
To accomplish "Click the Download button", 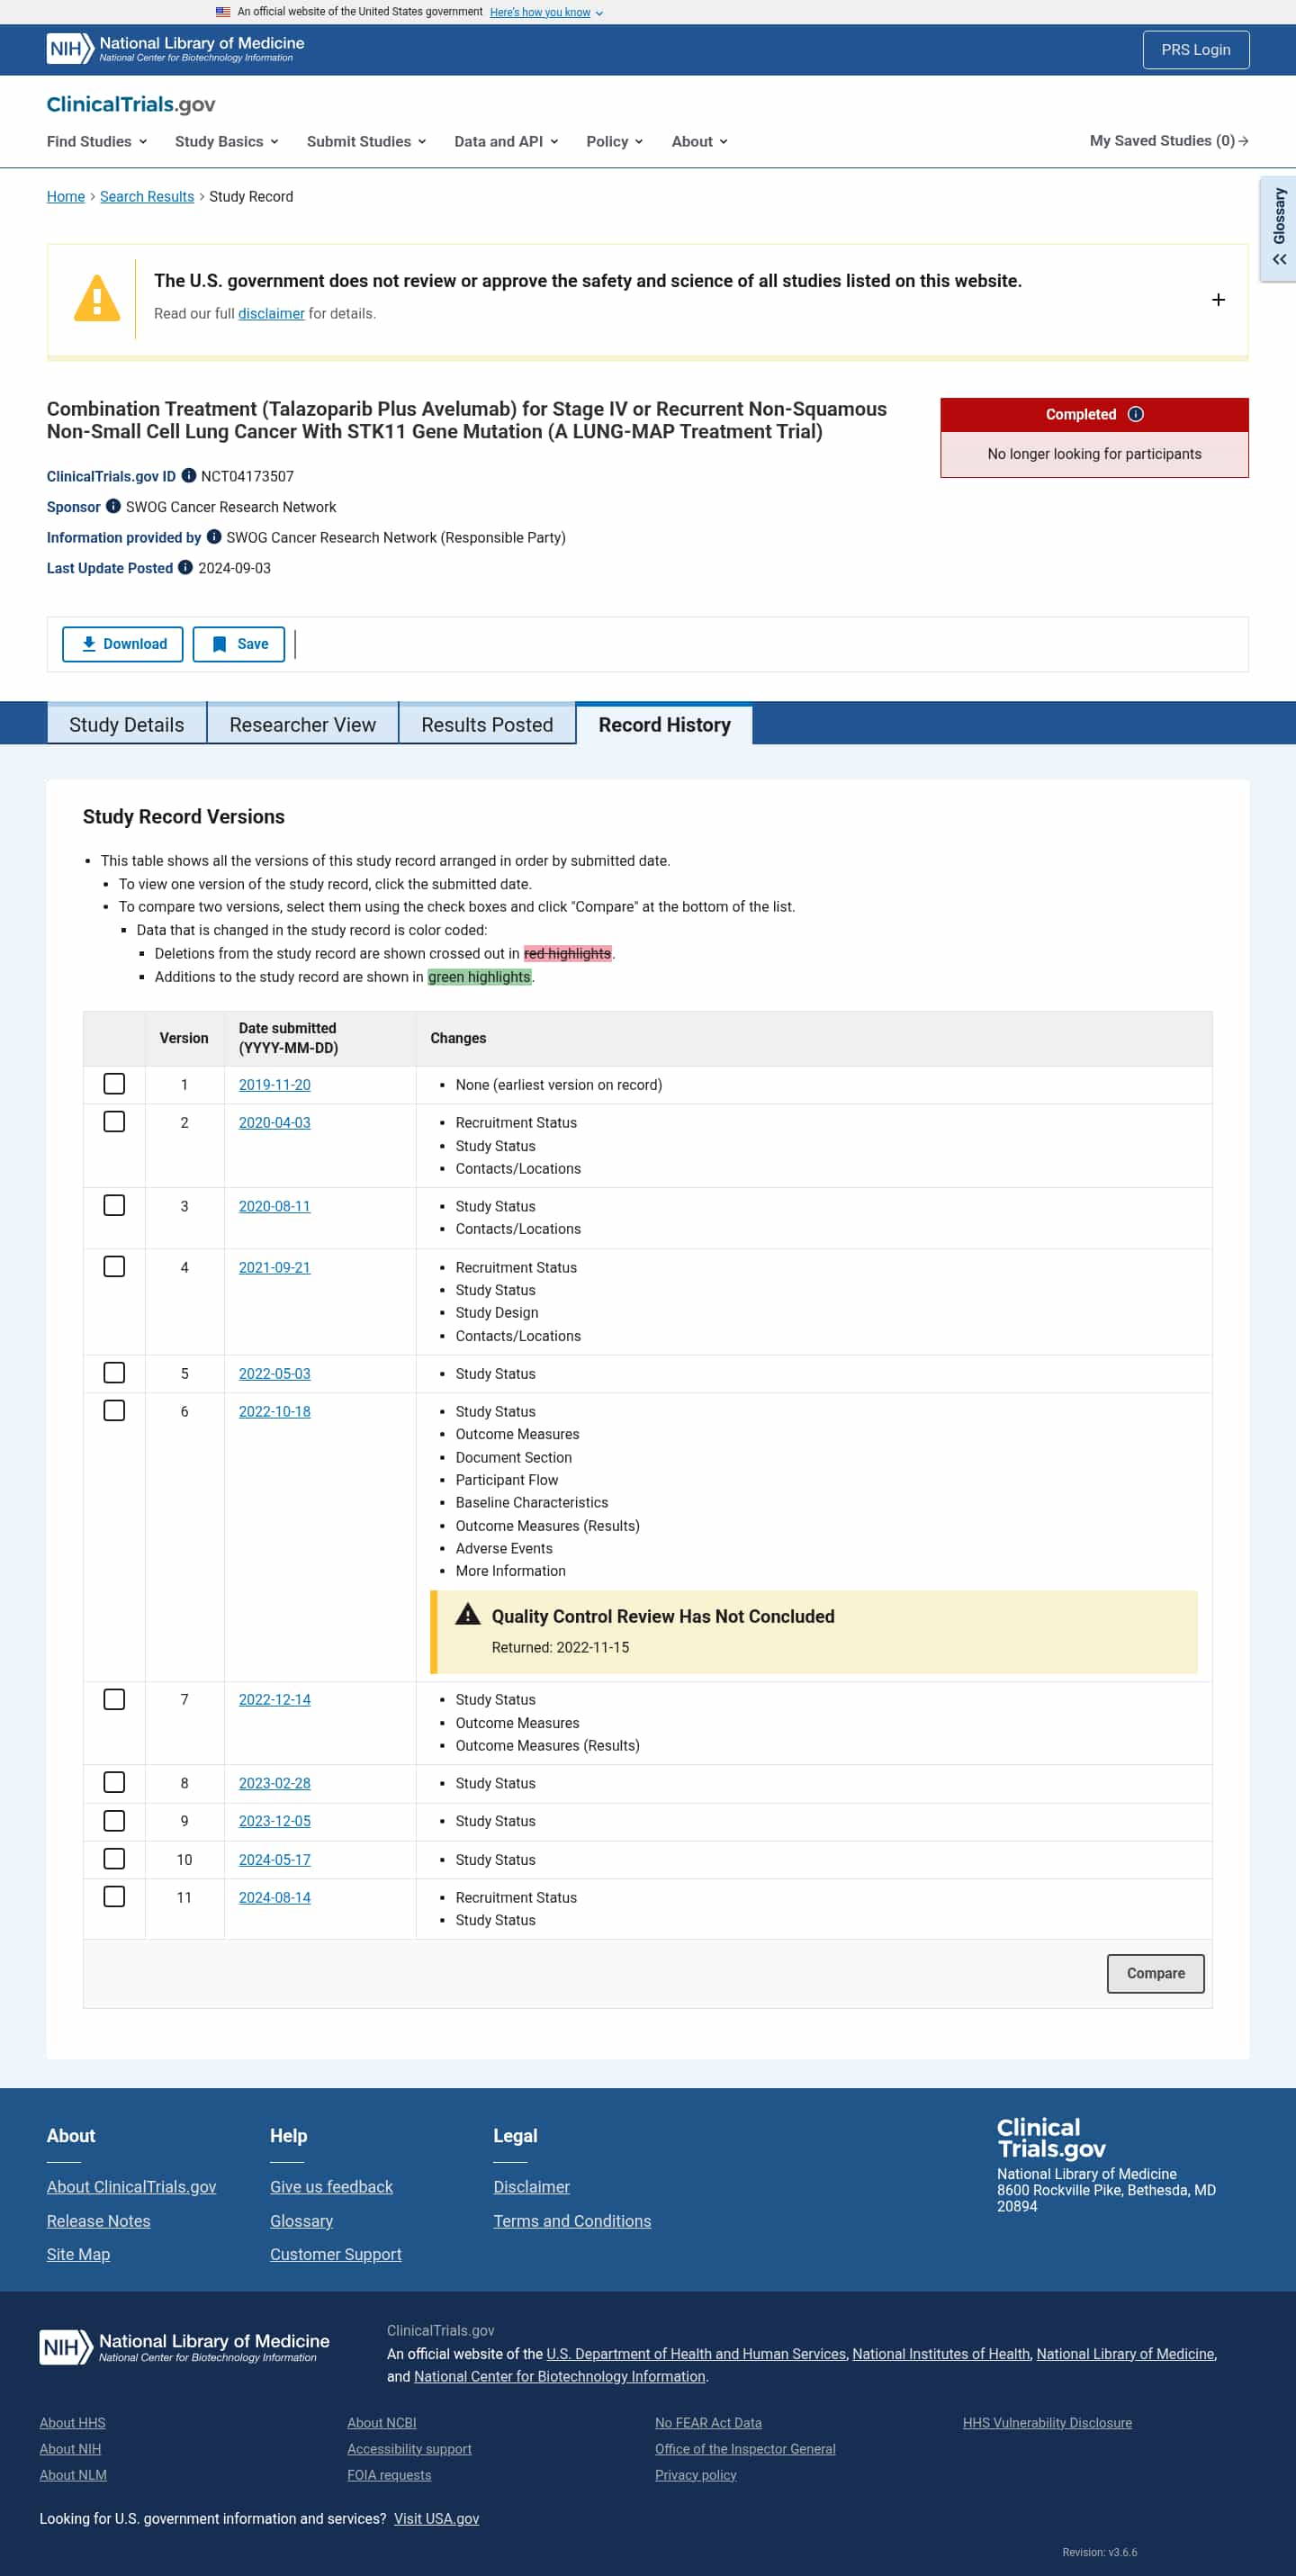I will [x=123, y=644].
